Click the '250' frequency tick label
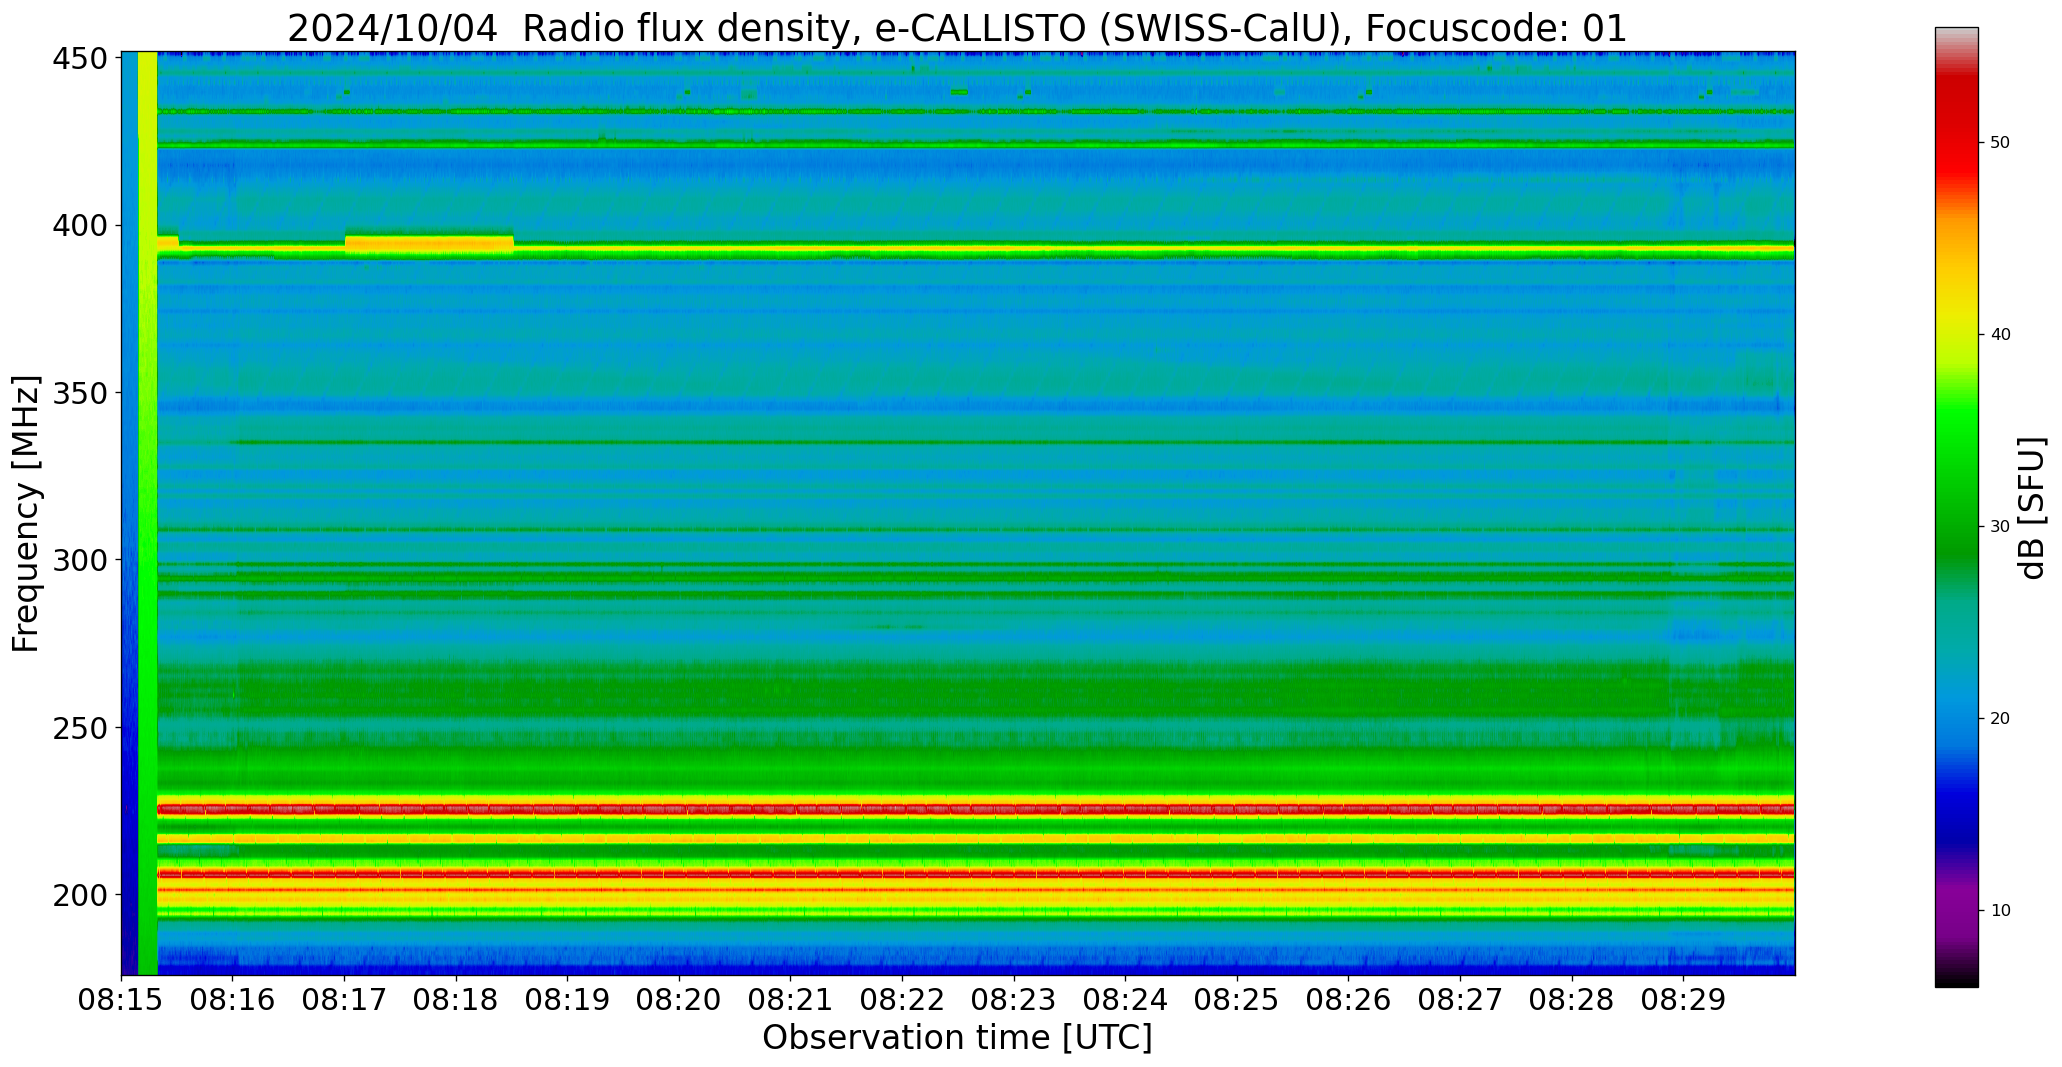Viewport: 2062px width, 1067px height. (80, 728)
